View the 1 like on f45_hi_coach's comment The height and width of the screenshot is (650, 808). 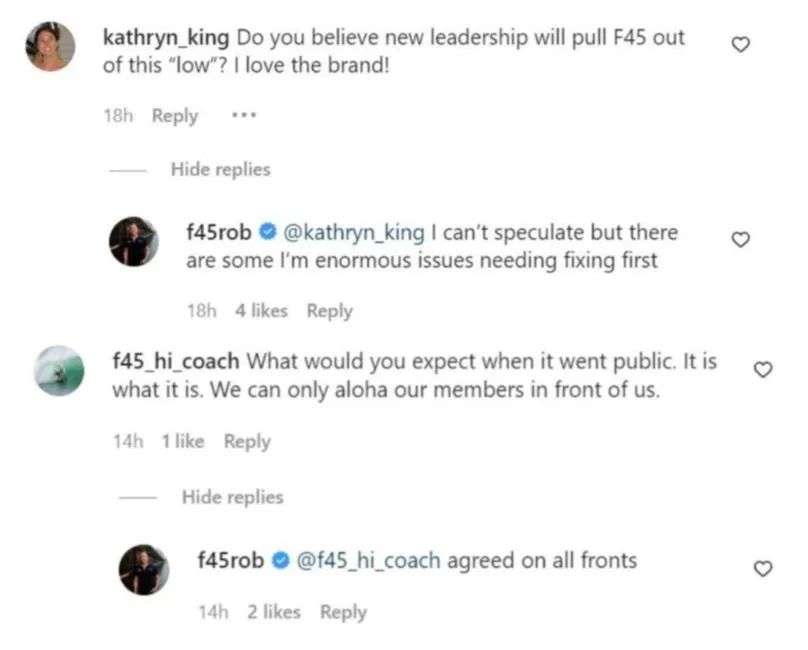pyautogui.click(x=182, y=441)
